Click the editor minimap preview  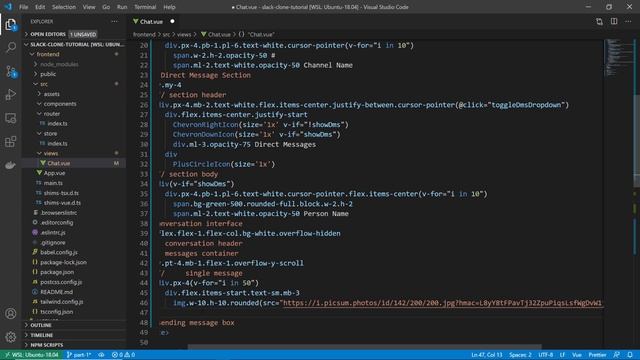[618, 57]
